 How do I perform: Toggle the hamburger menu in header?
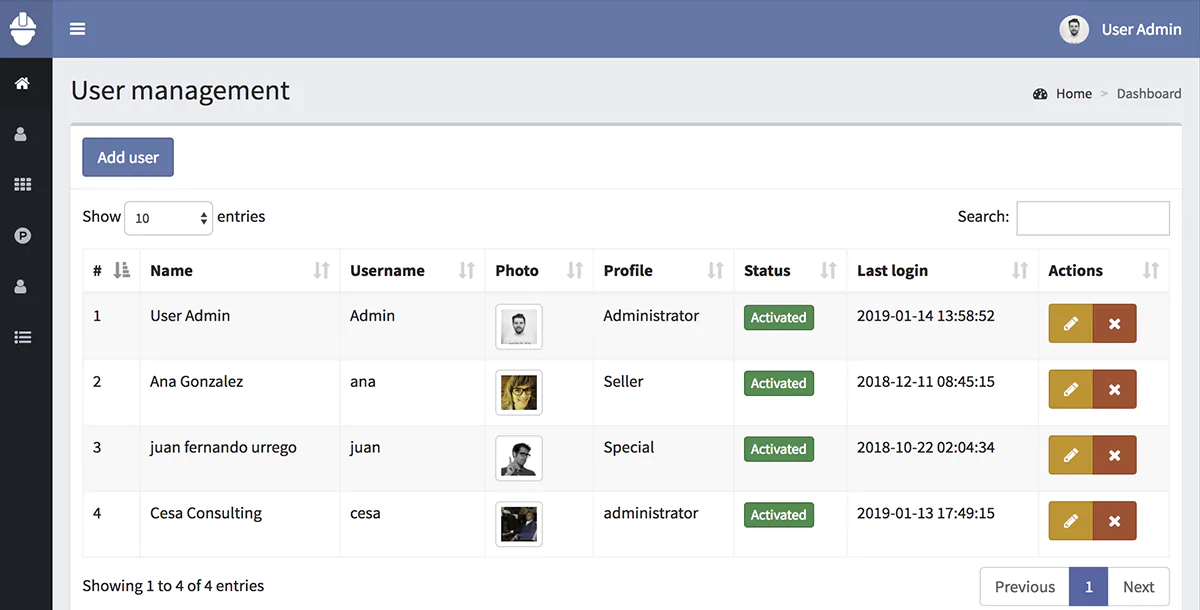[77, 29]
